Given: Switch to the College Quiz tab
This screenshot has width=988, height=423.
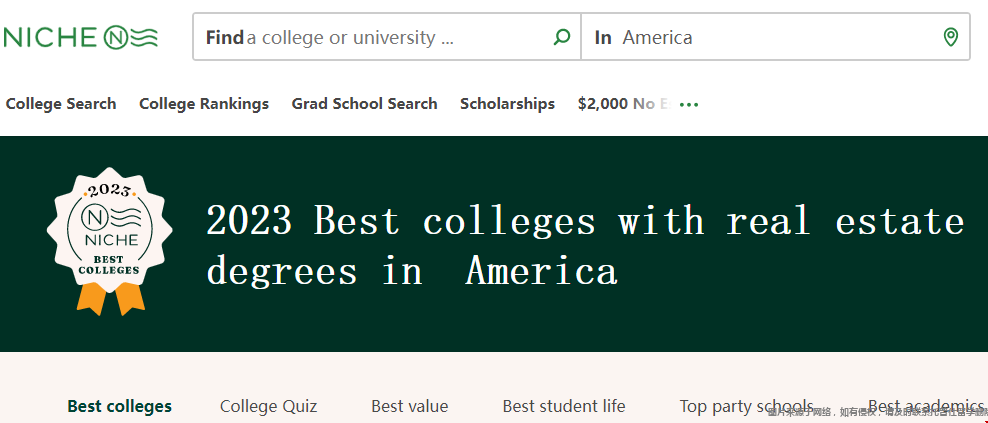Looking at the screenshot, I should (x=268, y=406).
